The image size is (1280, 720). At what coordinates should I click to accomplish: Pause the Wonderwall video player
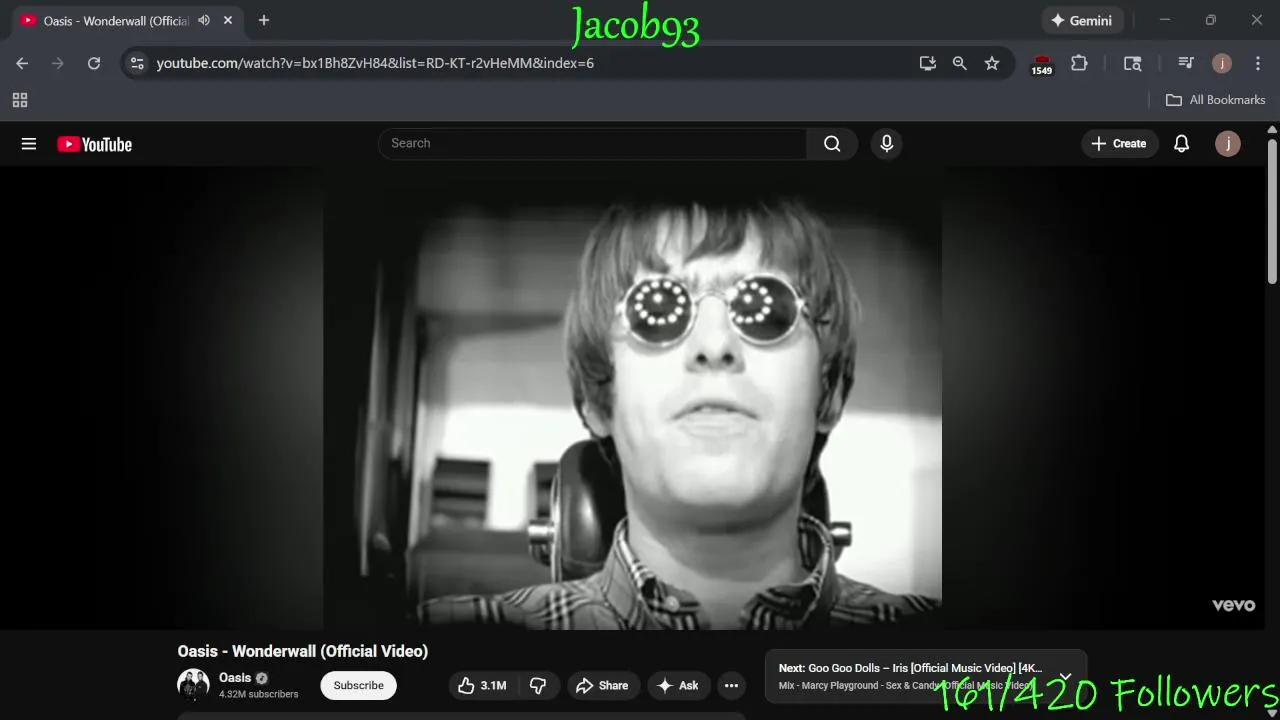632,400
